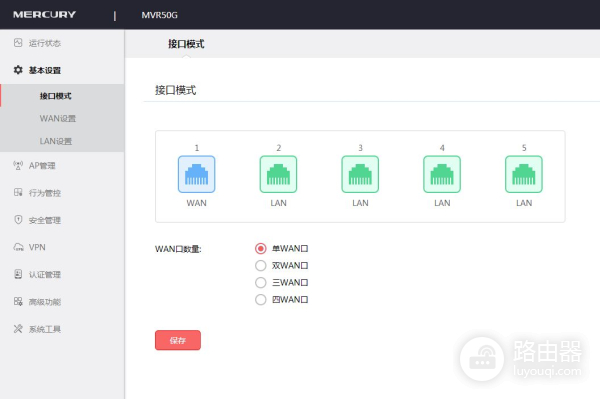
Task: Select port 4 LAN interface icon
Action: pyautogui.click(x=442, y=174)
